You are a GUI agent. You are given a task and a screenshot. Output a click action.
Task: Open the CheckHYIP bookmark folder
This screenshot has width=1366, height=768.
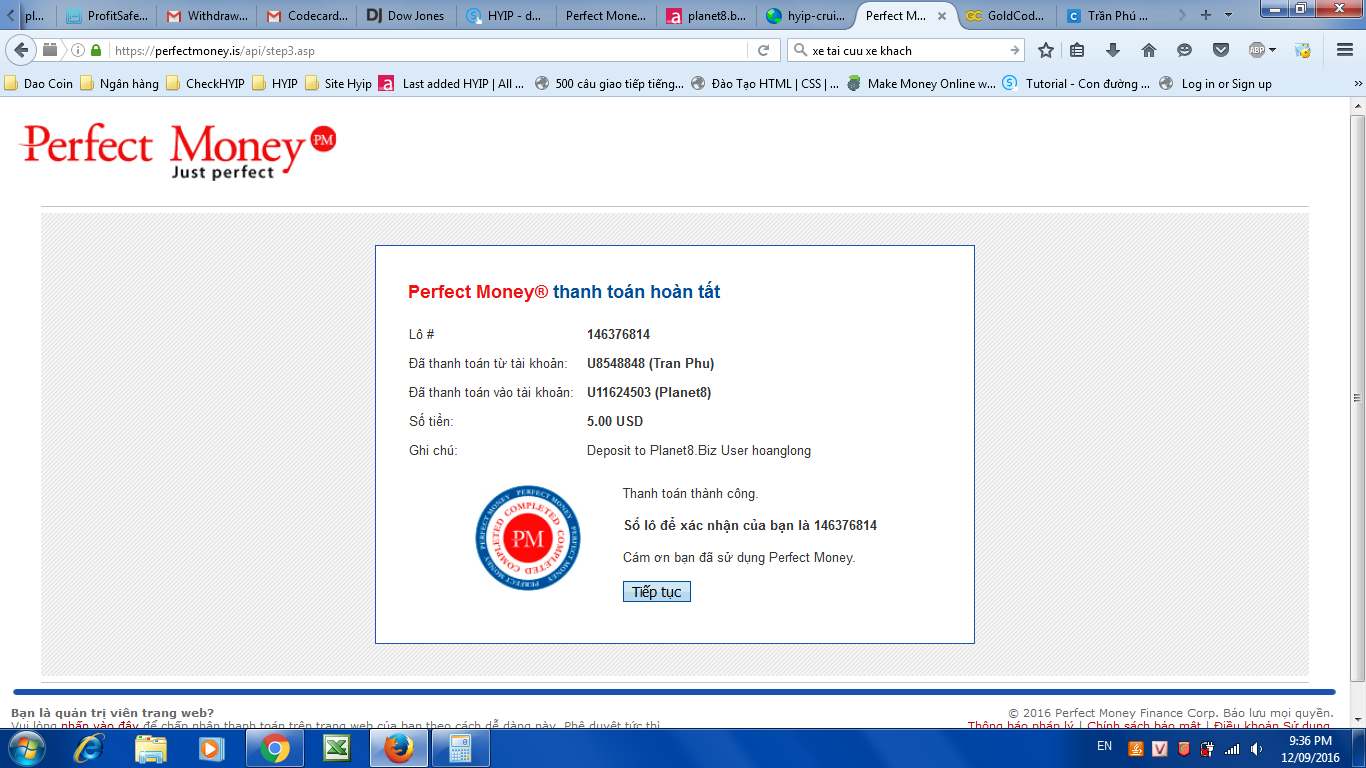click(x=205, y=84)
